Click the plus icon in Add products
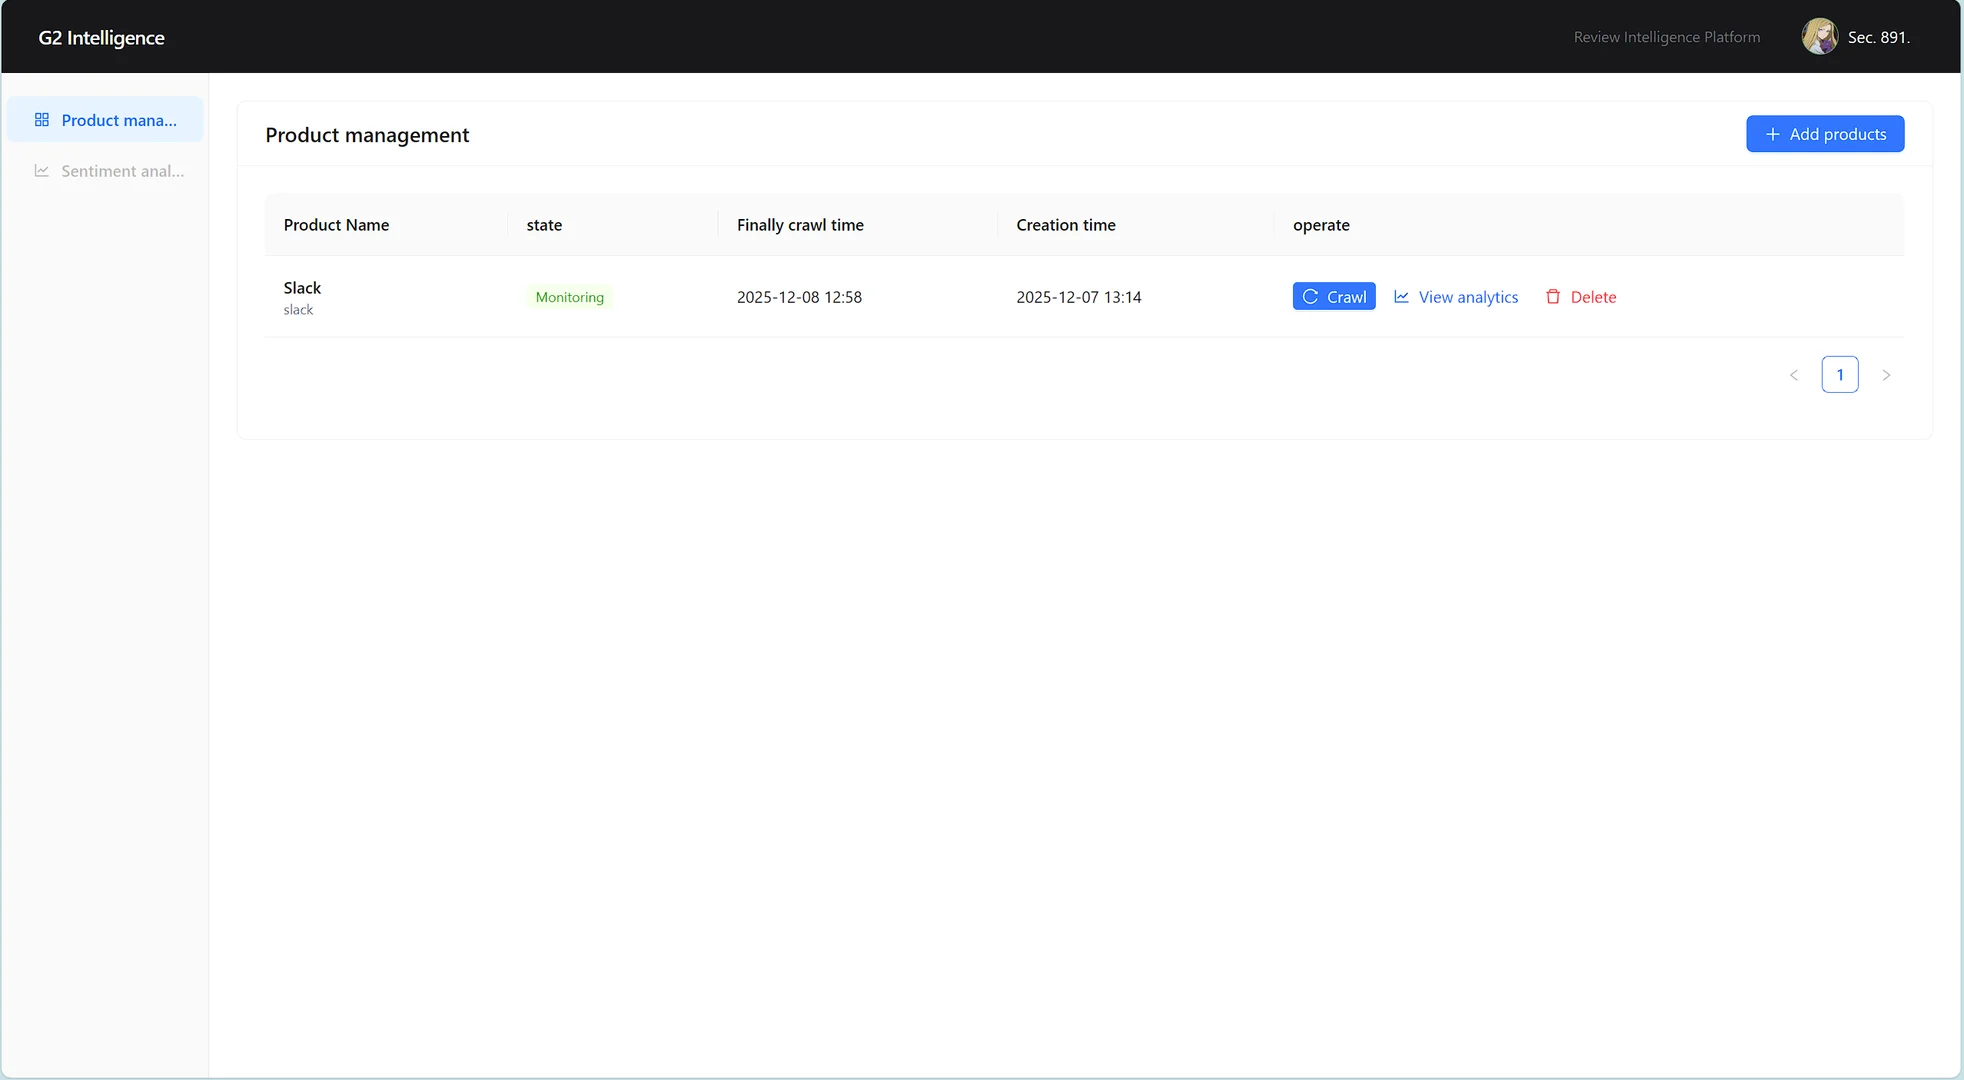 tap(1772, 134)
